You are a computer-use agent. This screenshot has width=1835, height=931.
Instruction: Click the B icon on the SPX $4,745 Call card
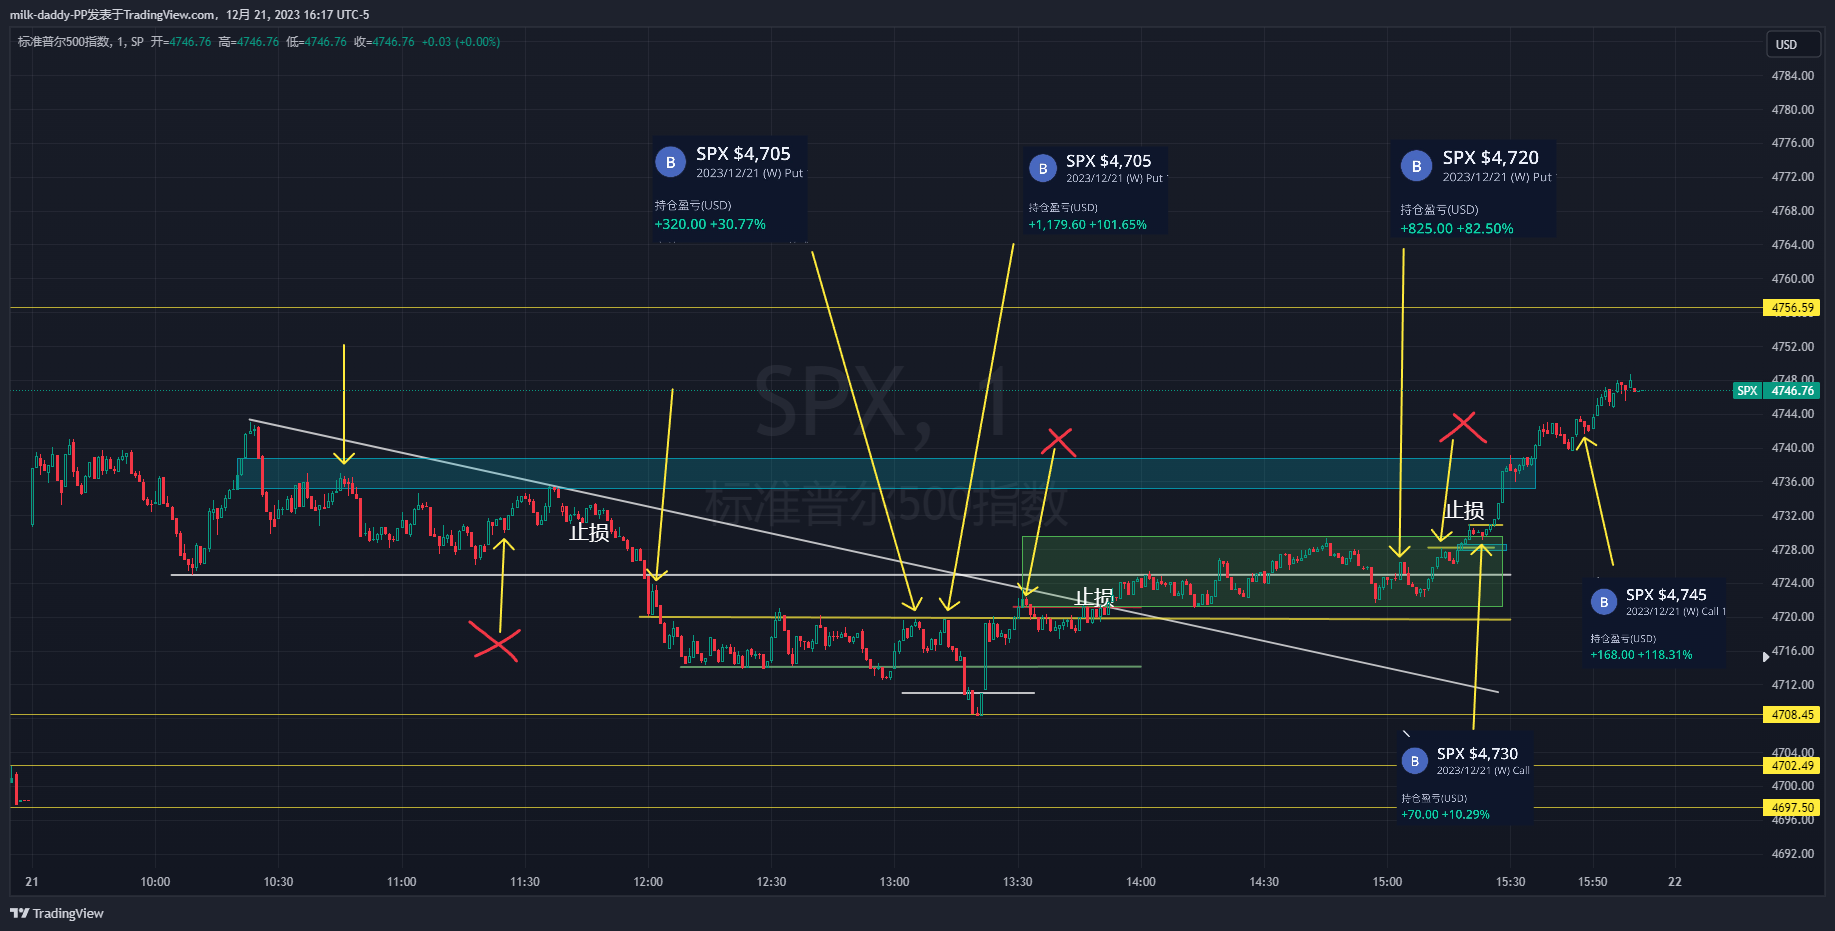(x=1603, y=602)
